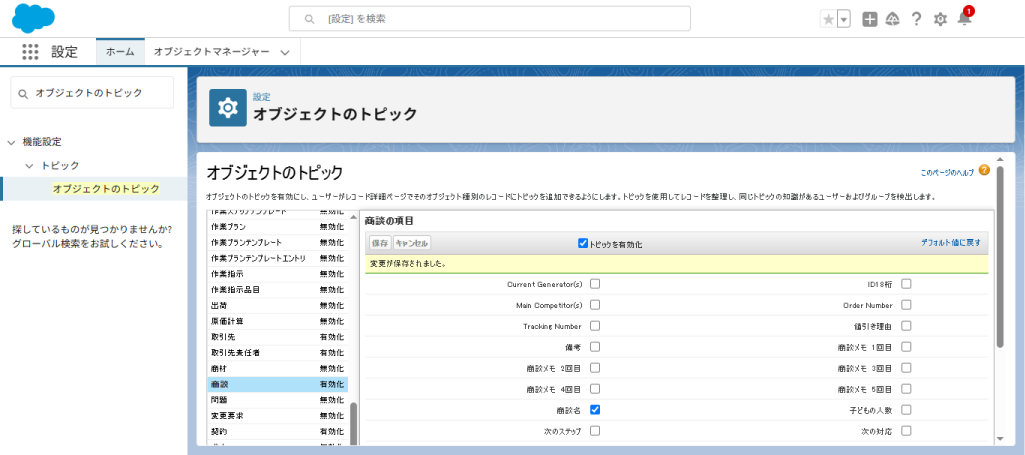Select 商材 in the object list

tap(278, 369)
